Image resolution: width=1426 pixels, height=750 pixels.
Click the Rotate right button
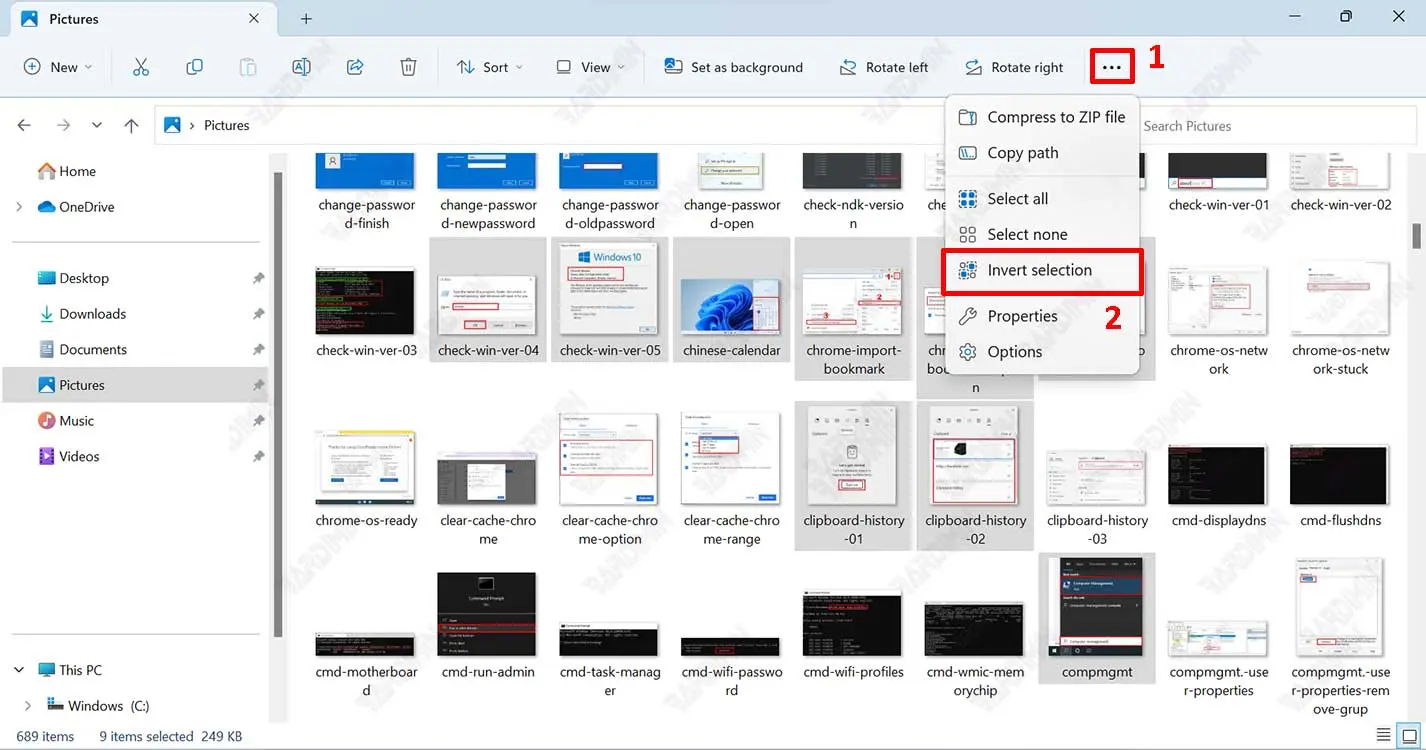(1014, 67)
